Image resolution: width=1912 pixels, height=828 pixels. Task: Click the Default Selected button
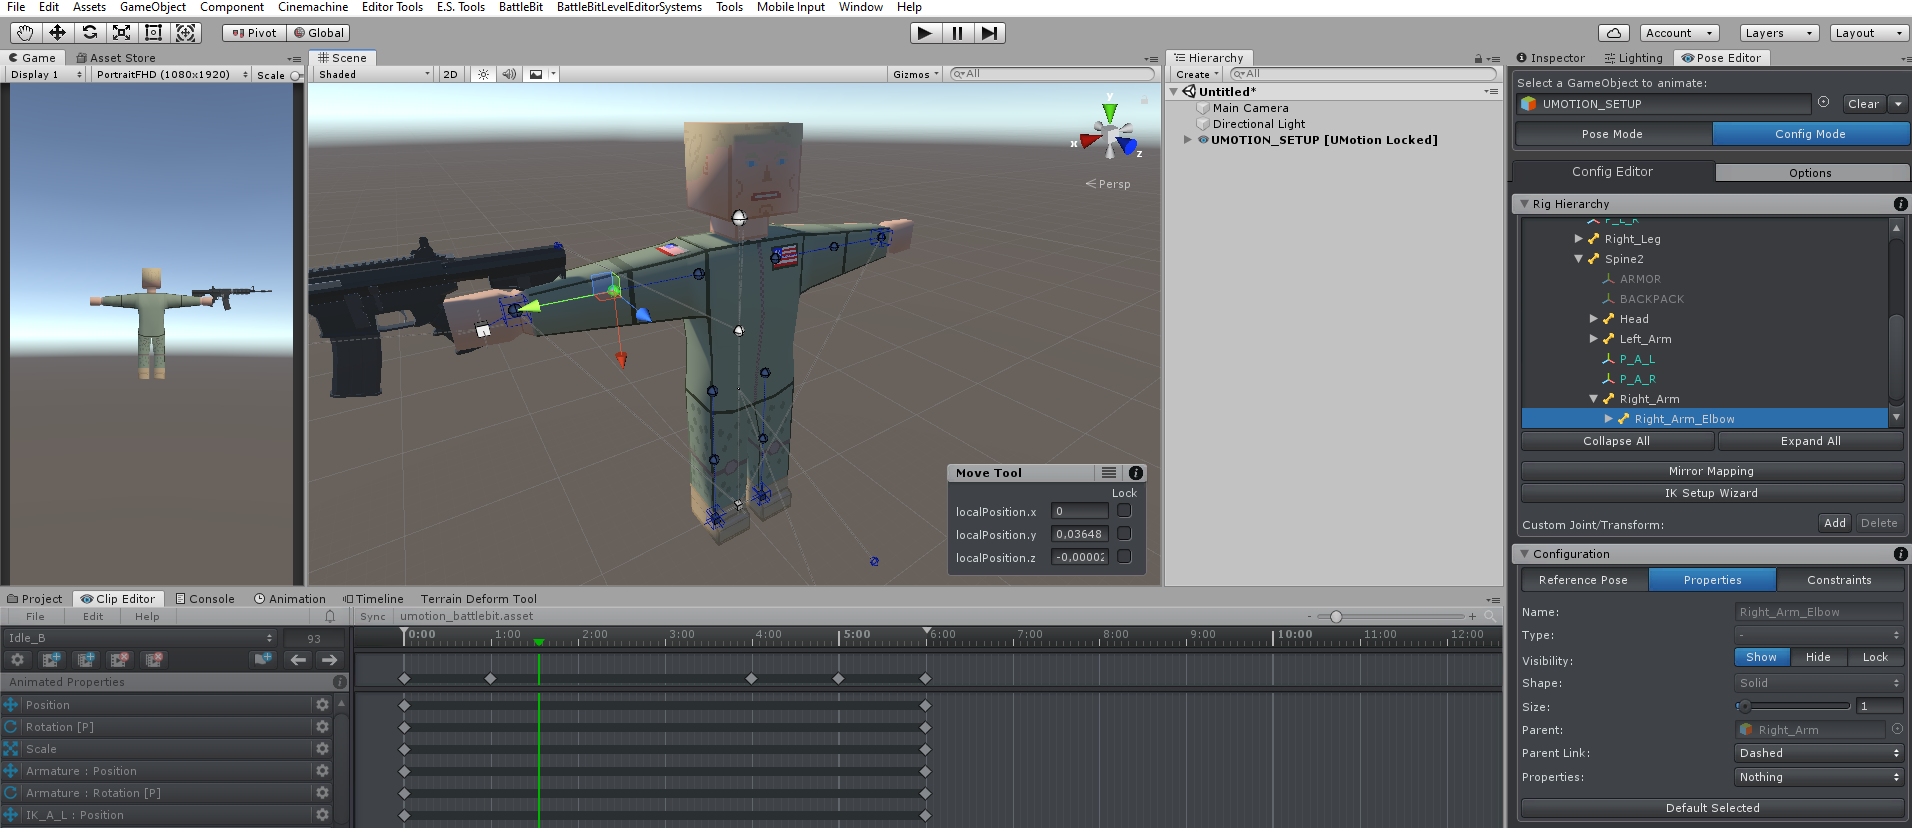pos(1712,808)
